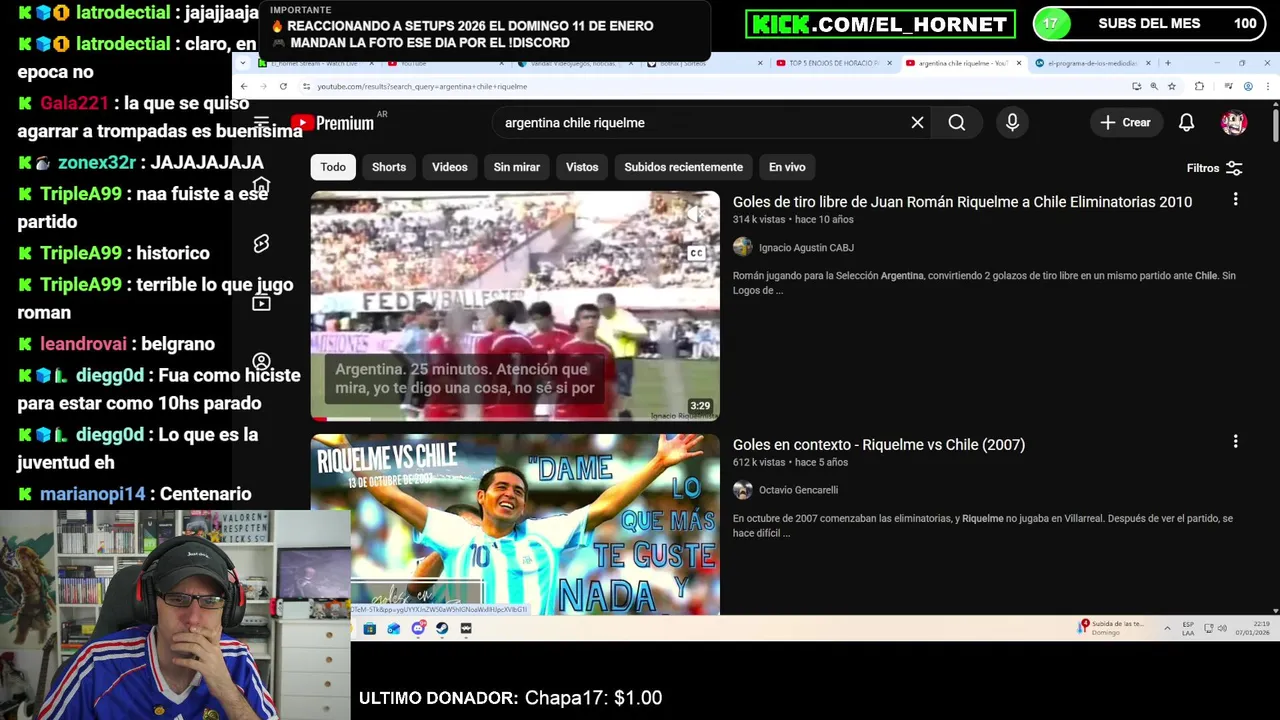Open video Goles en contexto Riquelme vs Chile
The image size is (1280, 720).
(x=879, y=445)
